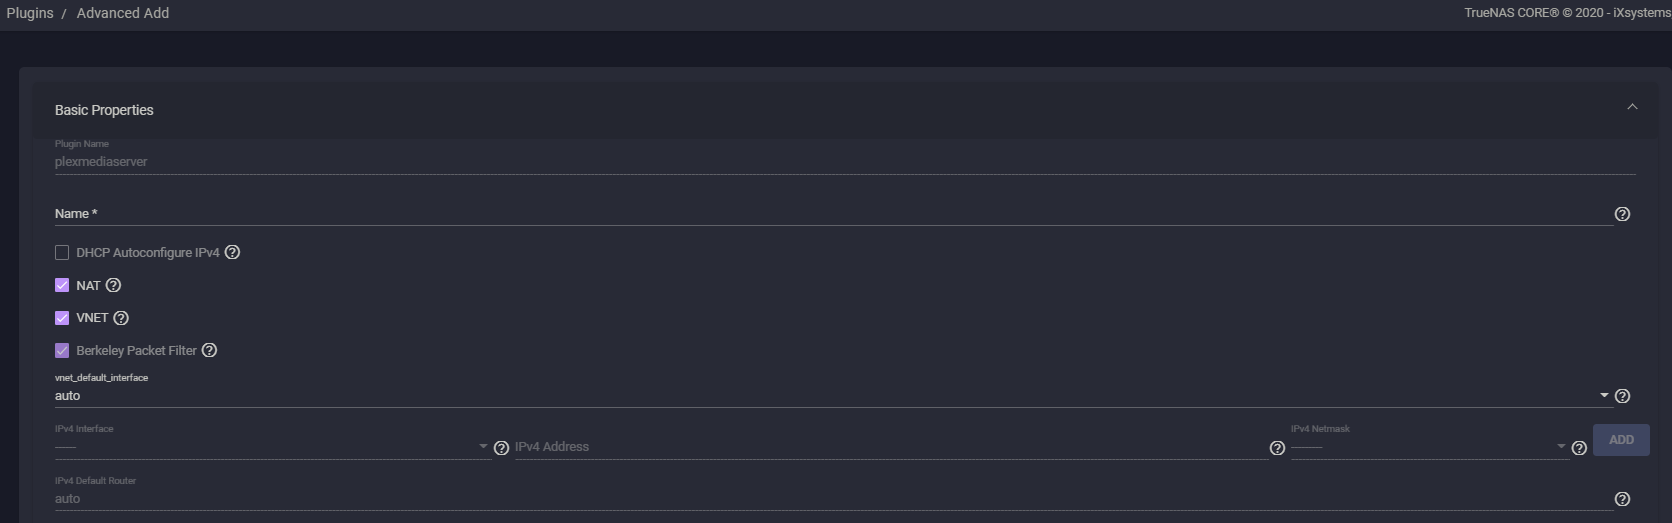Click the VNET help question icon
Screen dimensions: 1672x523
[x=121, y=318]
